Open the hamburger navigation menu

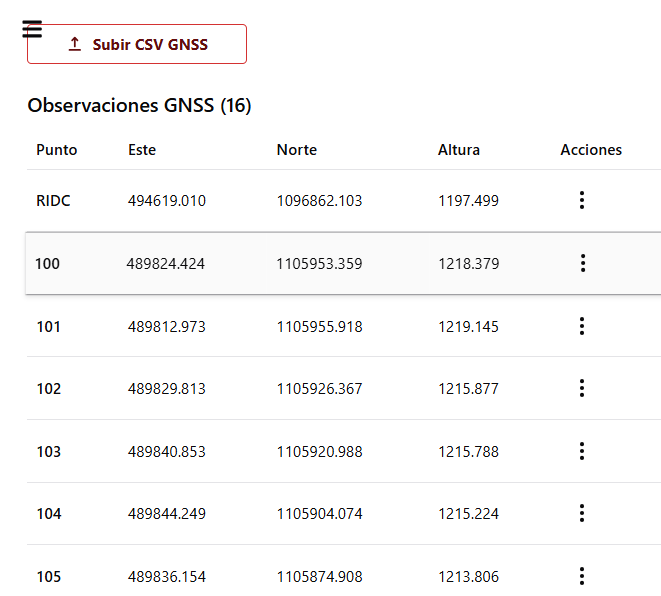(32, 29)
